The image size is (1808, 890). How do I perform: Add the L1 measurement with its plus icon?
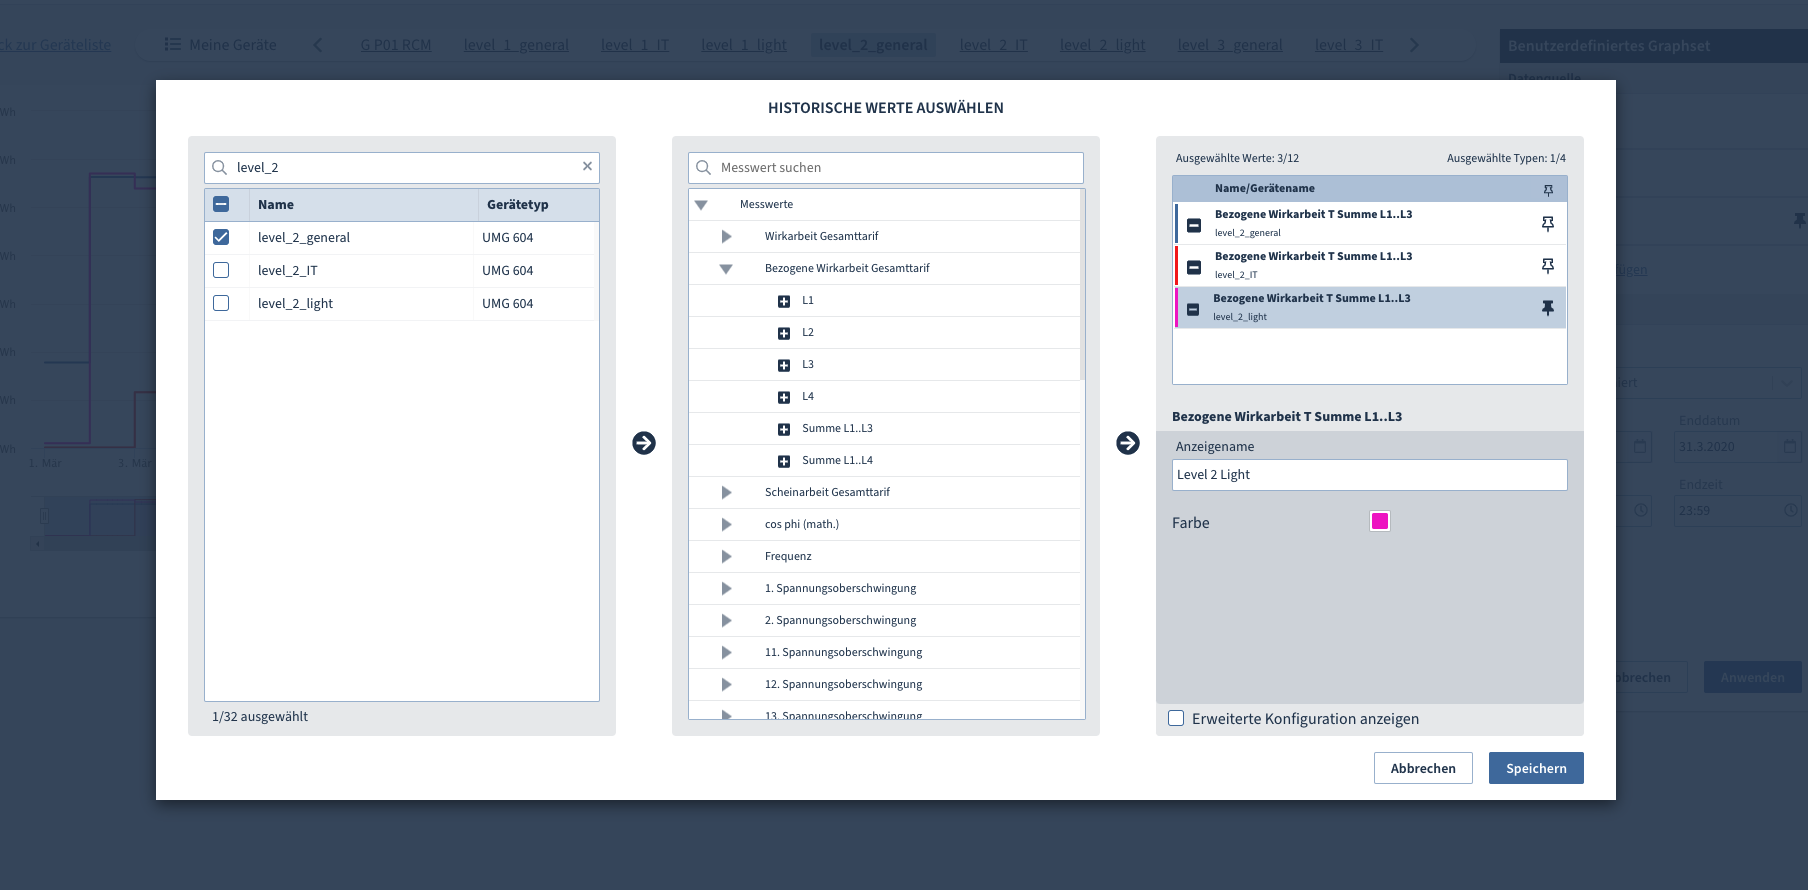(784, 301)
